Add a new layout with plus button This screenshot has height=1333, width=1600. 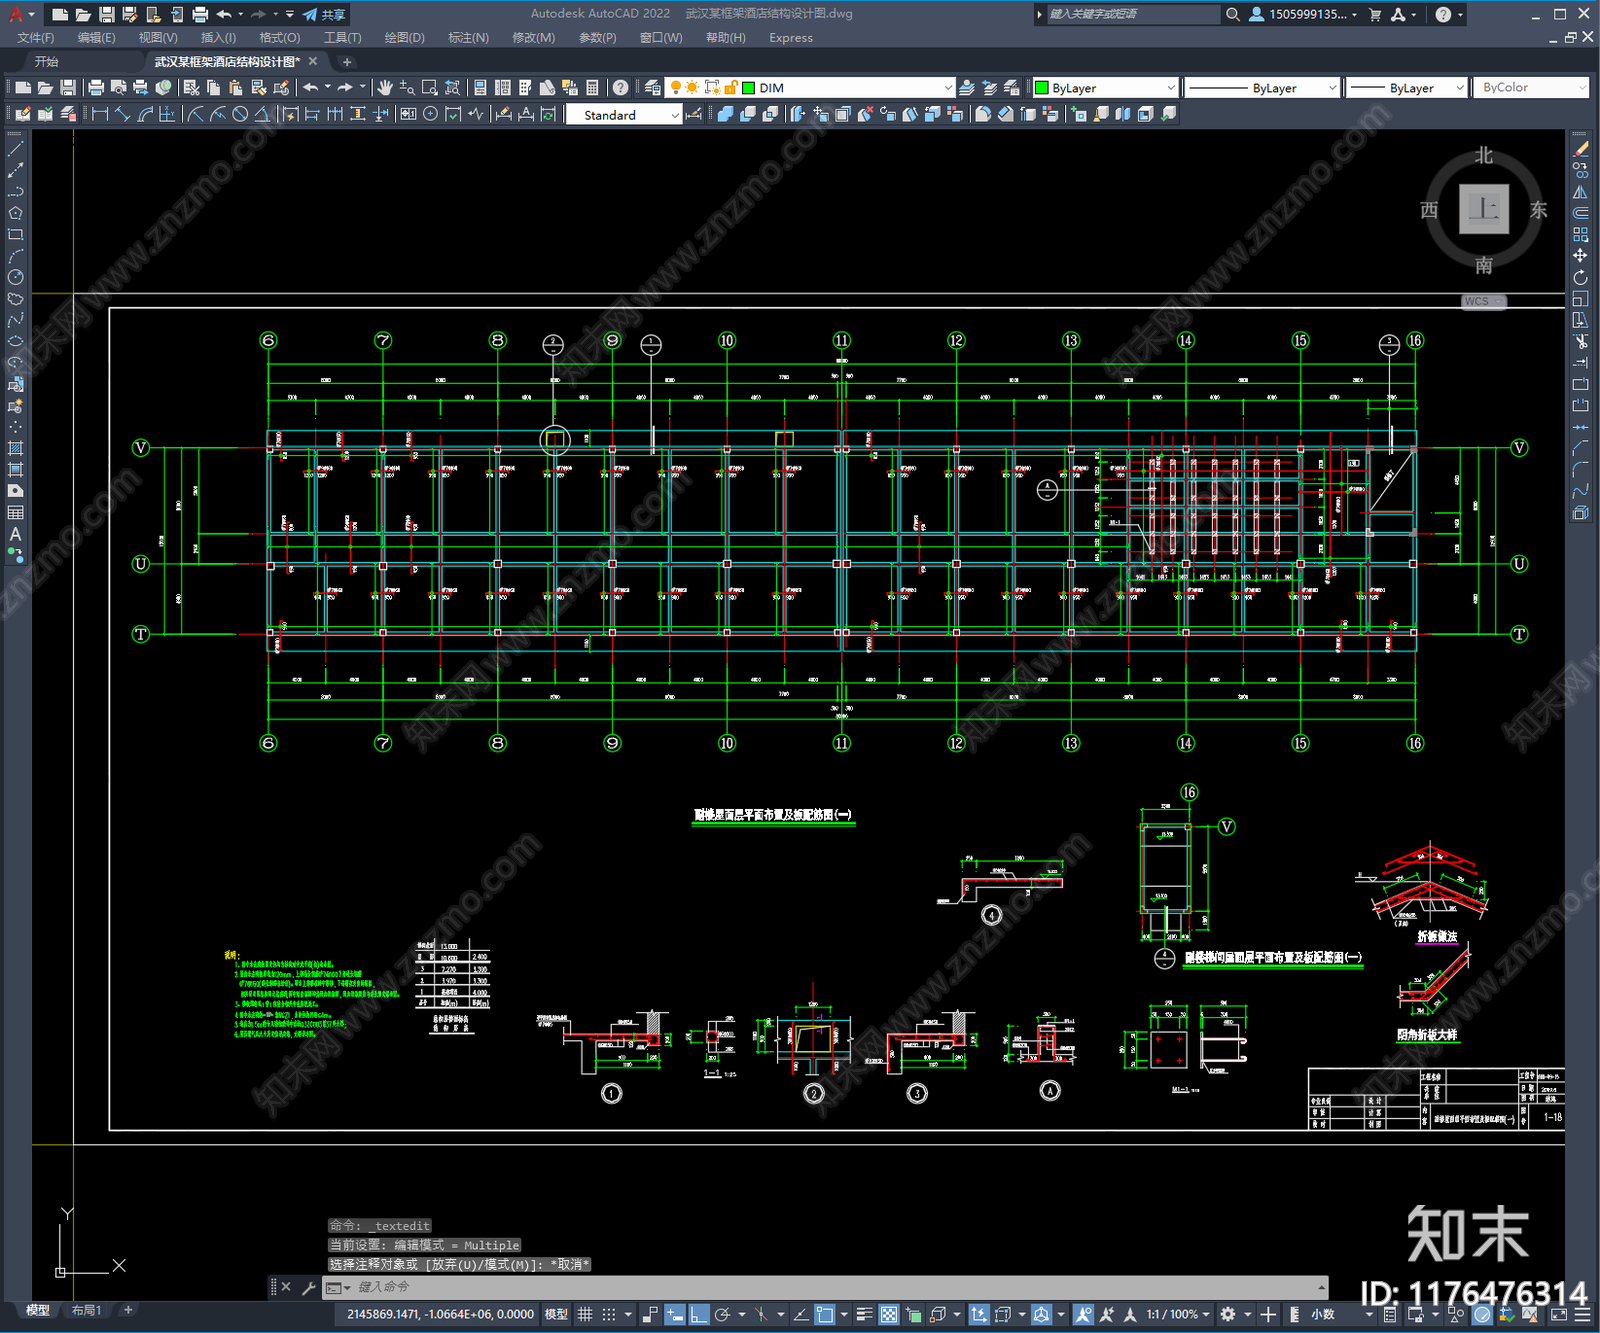point(128,1310)
